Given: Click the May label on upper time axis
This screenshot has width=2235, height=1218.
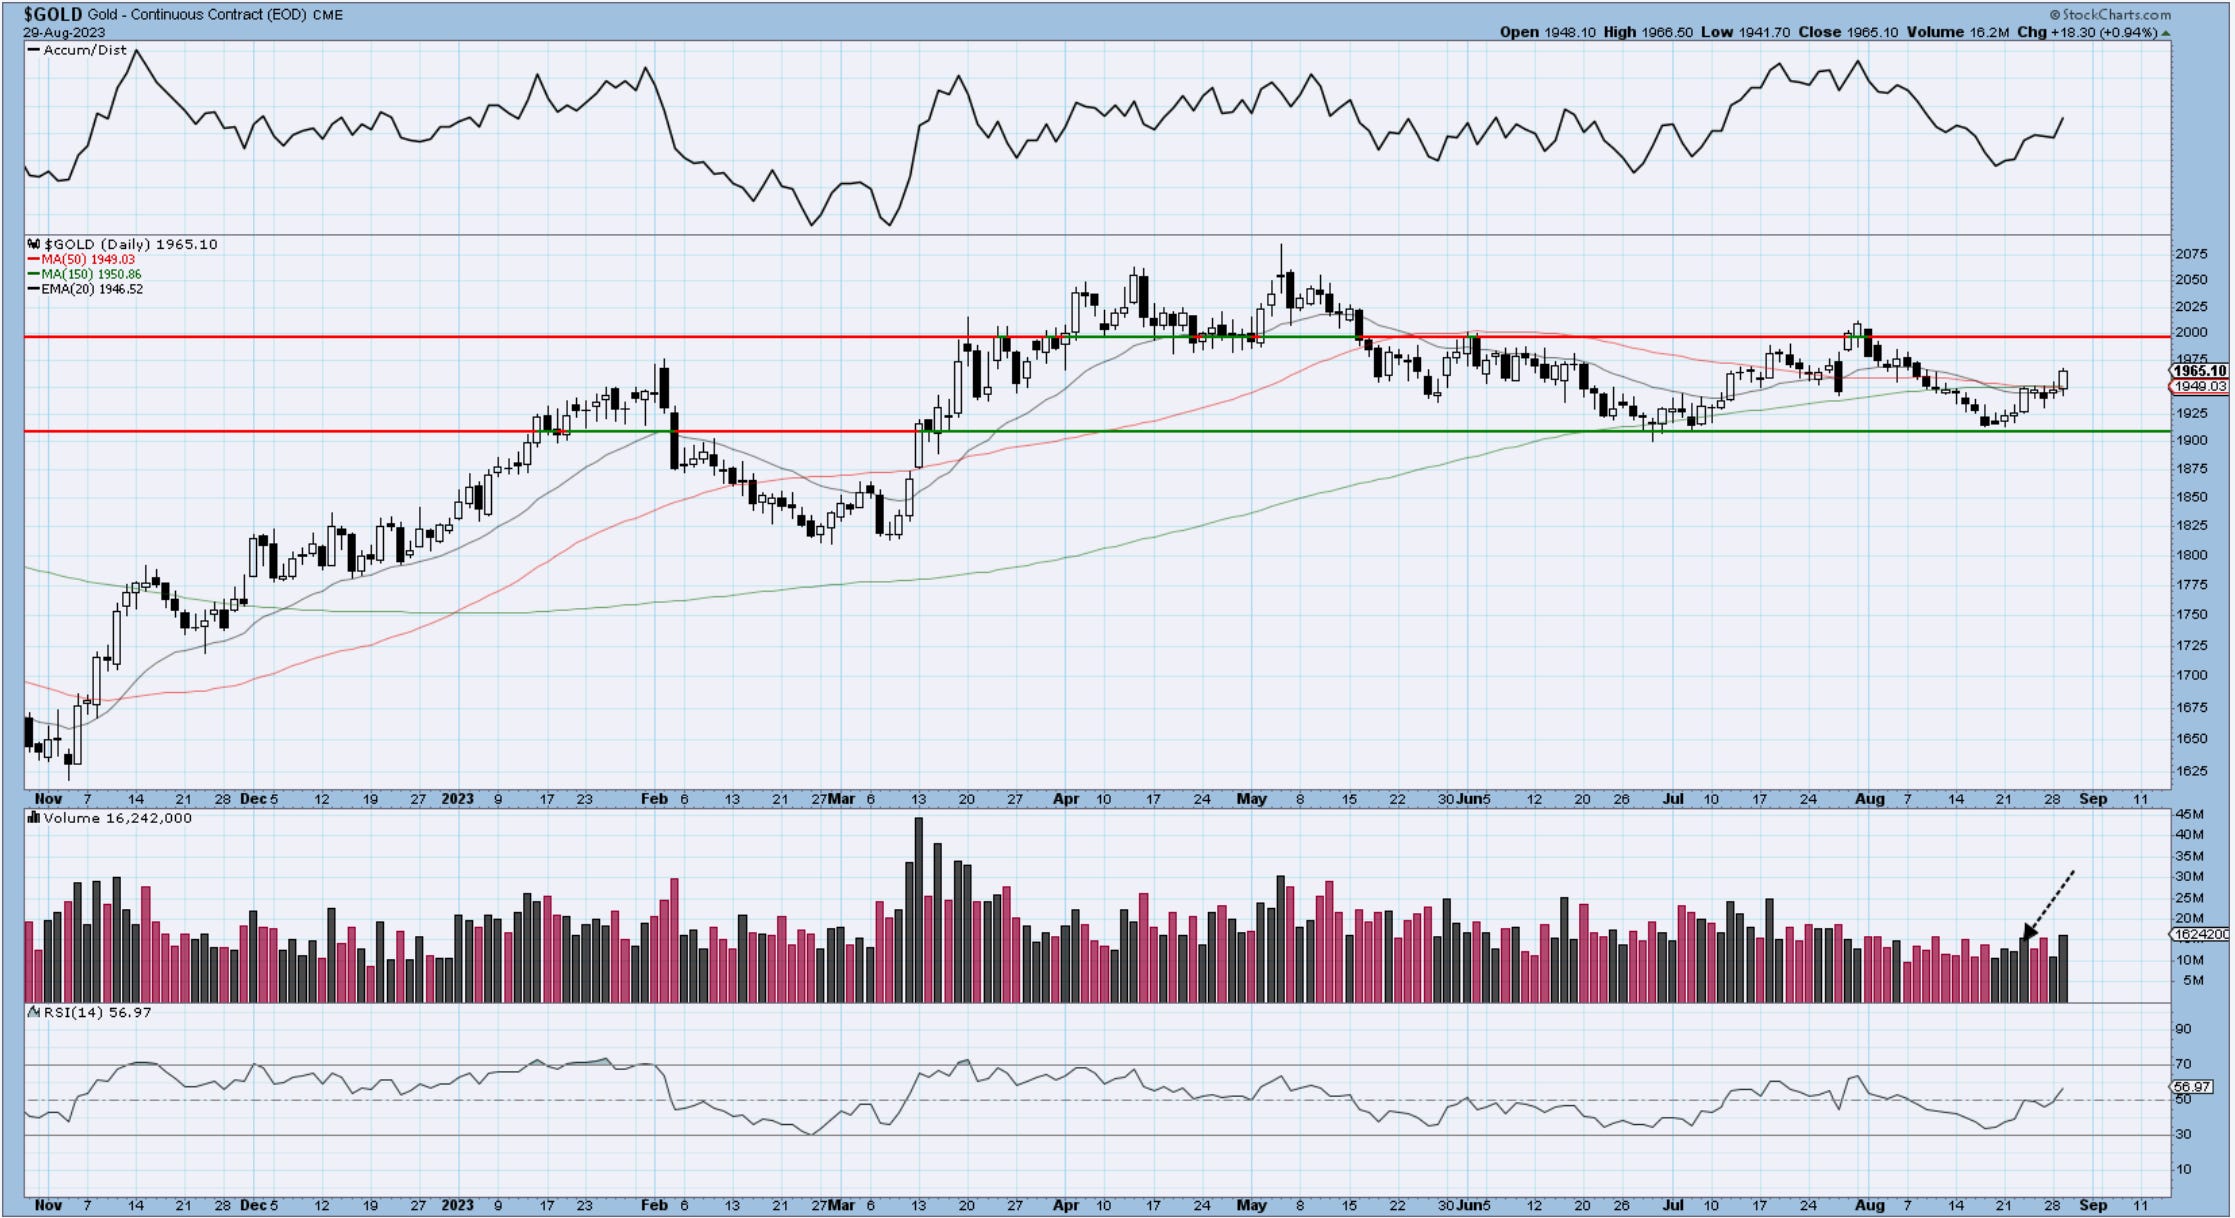Looking at the screenshot, I should [x=1251, y=799].
